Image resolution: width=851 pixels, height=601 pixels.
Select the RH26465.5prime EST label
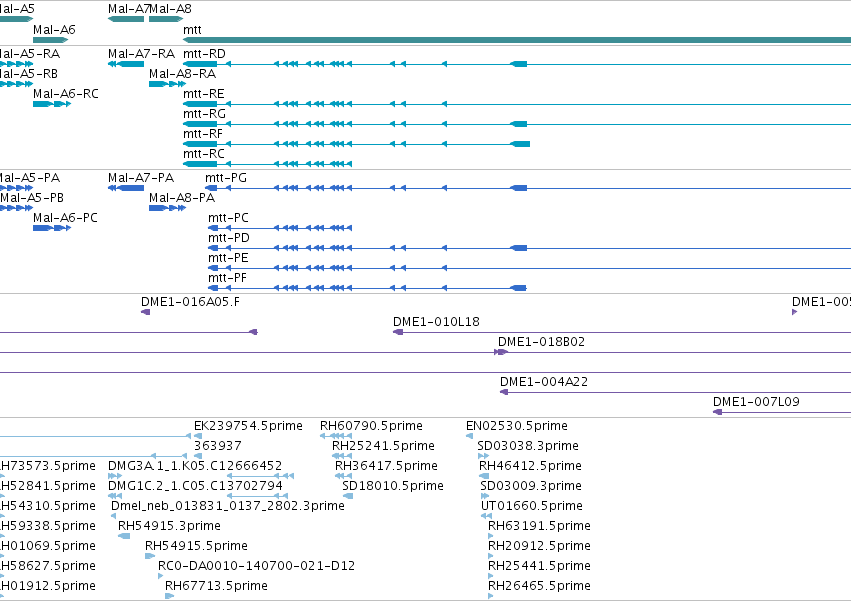coord(539,586)
